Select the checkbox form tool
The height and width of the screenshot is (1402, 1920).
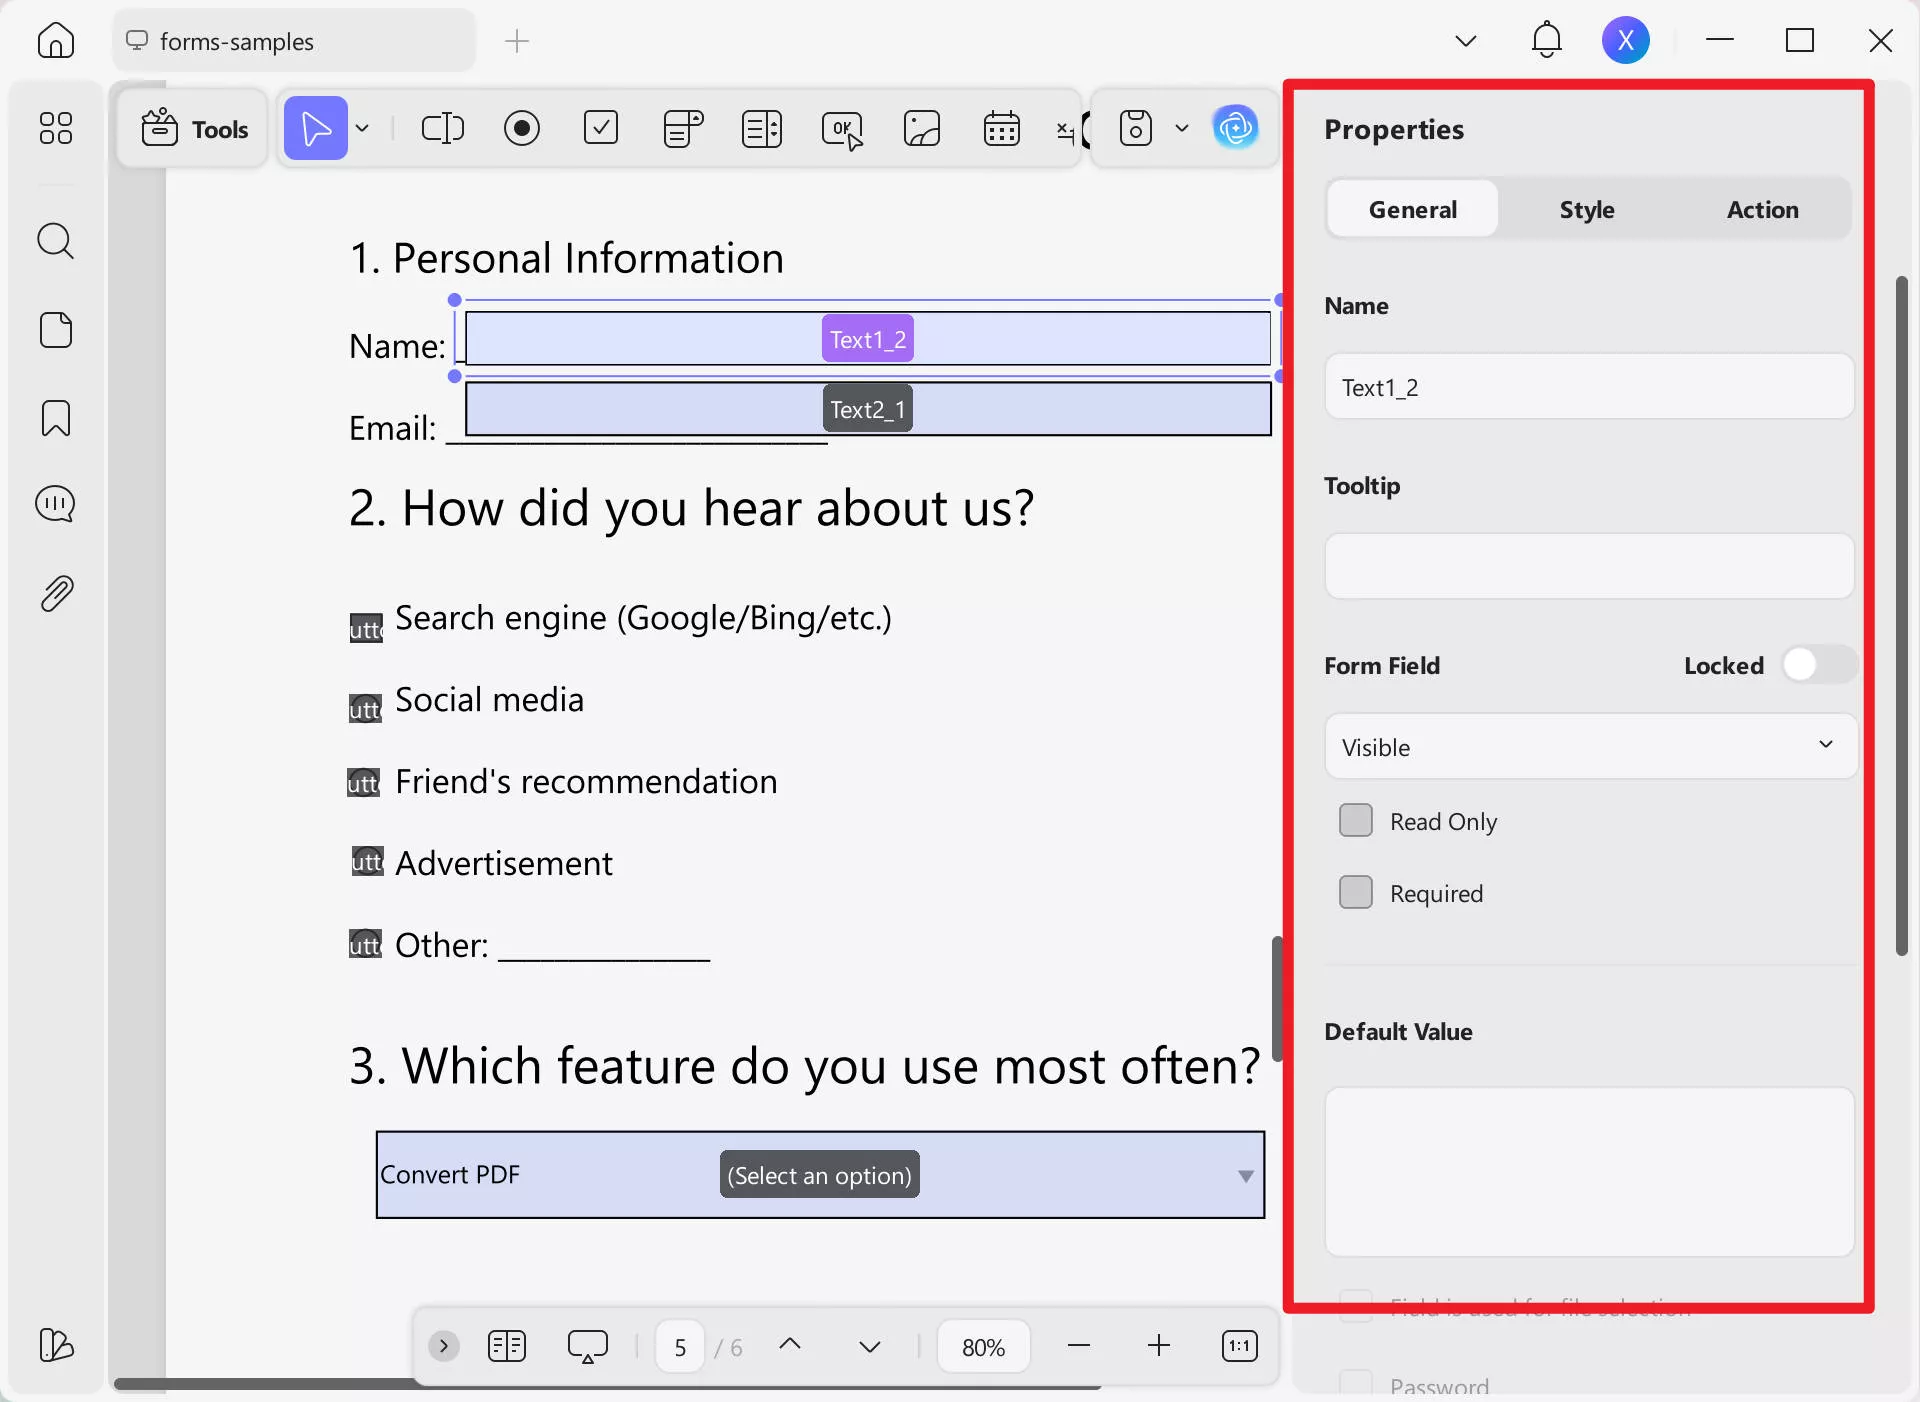(600, 128)
